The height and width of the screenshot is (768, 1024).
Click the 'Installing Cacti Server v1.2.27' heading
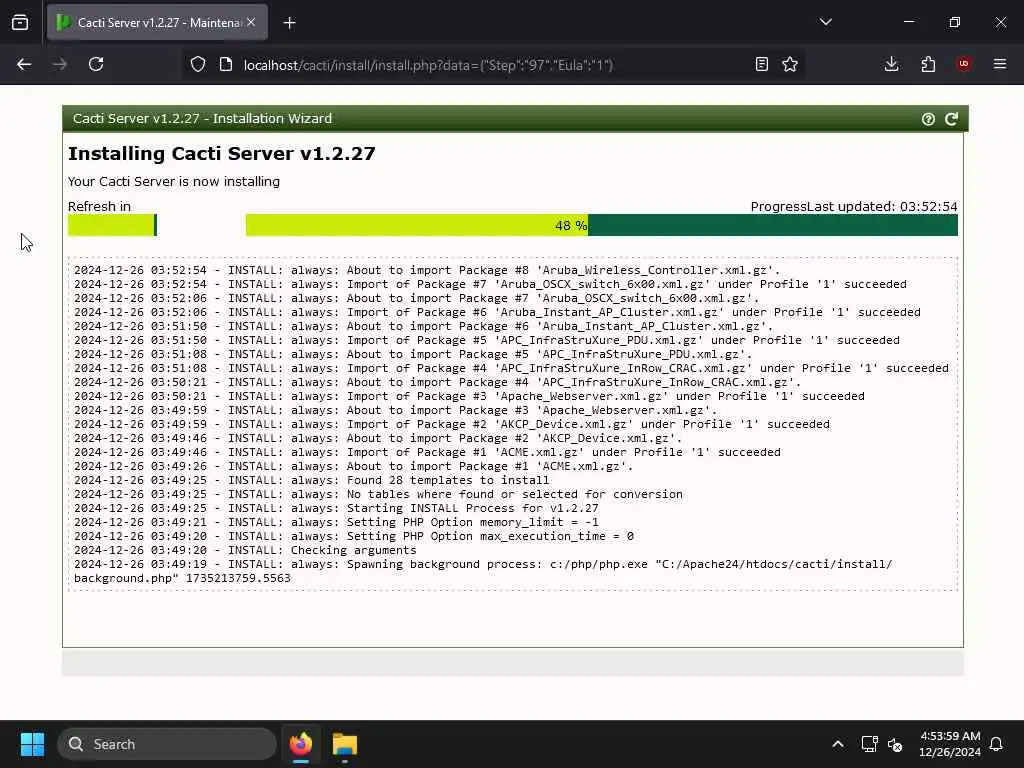click(221, 153)
